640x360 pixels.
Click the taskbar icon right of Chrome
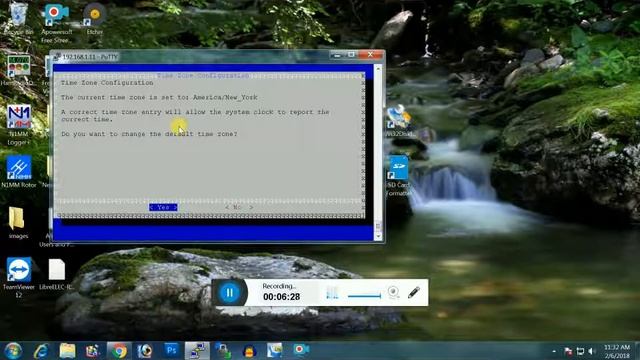[145, 351]
